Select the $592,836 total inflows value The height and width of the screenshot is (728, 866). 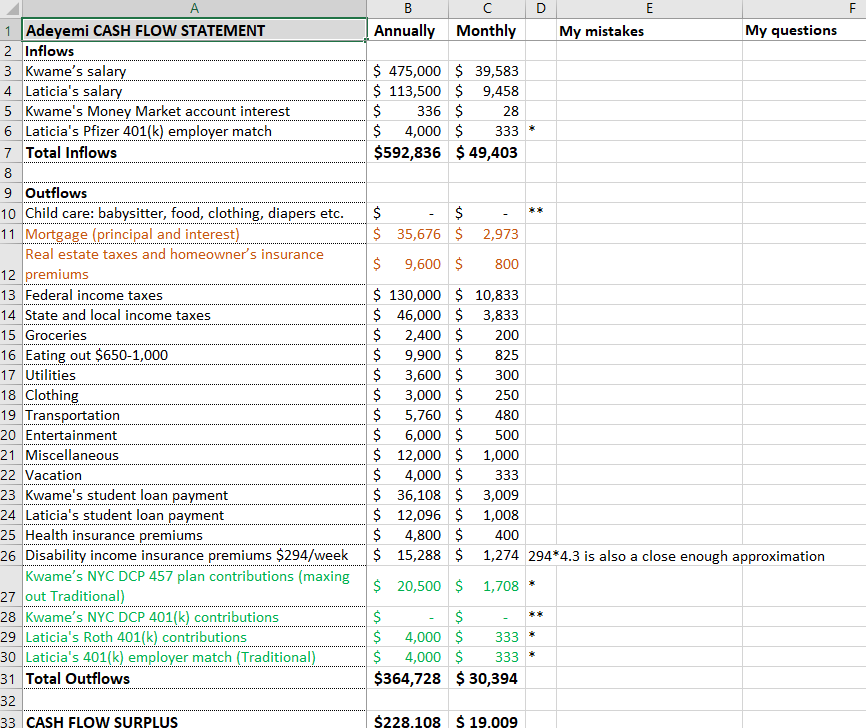[x=407, y=152]
